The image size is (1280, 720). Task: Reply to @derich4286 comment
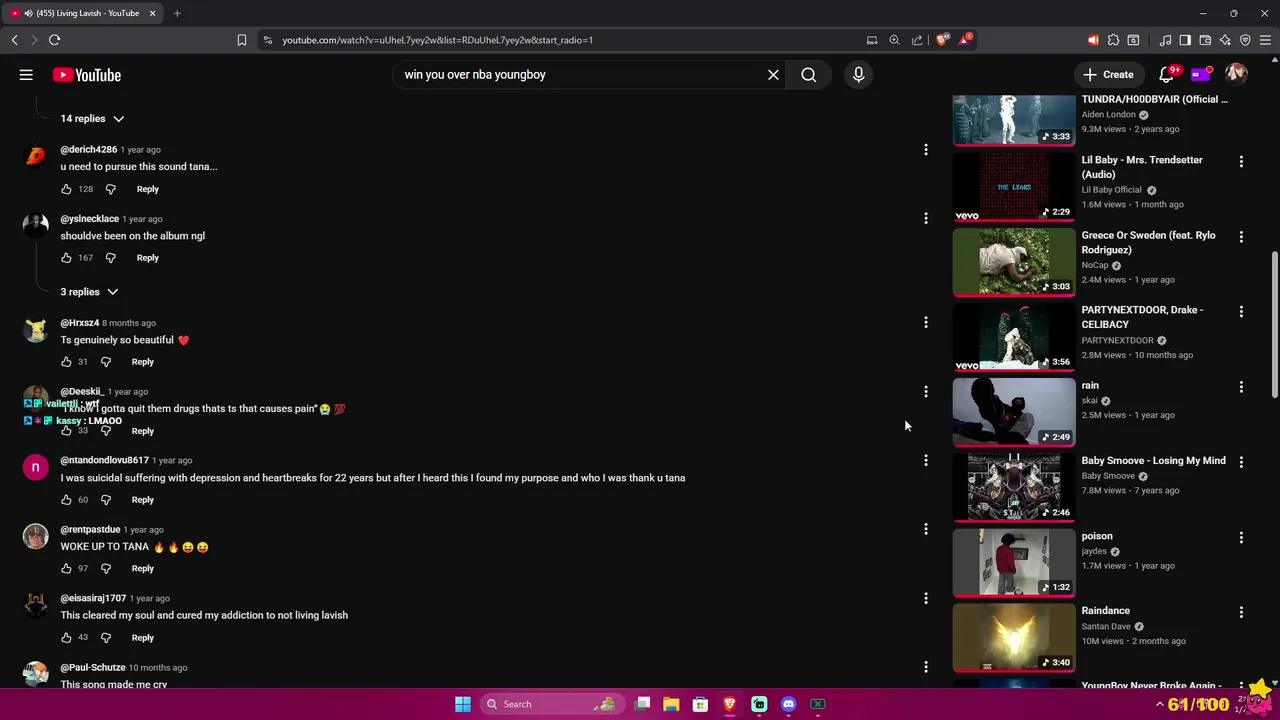(147, 189)
